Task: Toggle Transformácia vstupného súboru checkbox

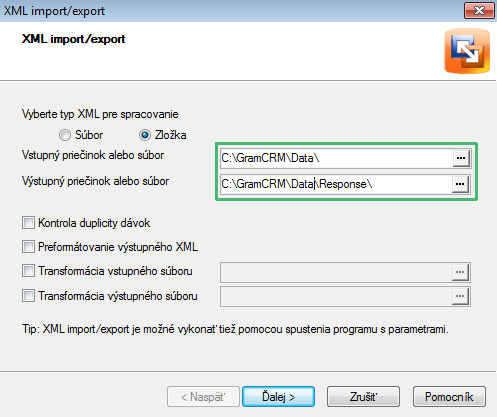Action: (x=28, y=271)
